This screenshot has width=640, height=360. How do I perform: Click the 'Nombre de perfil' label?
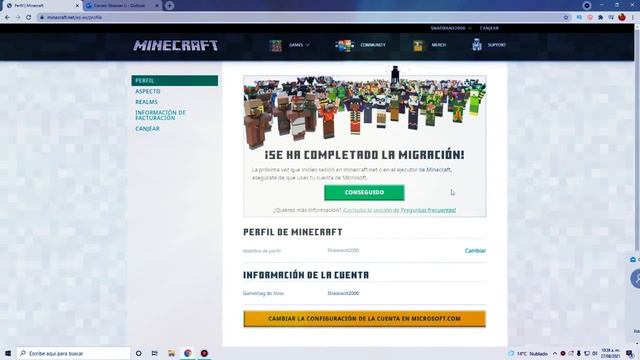click(x=262, y=251)
